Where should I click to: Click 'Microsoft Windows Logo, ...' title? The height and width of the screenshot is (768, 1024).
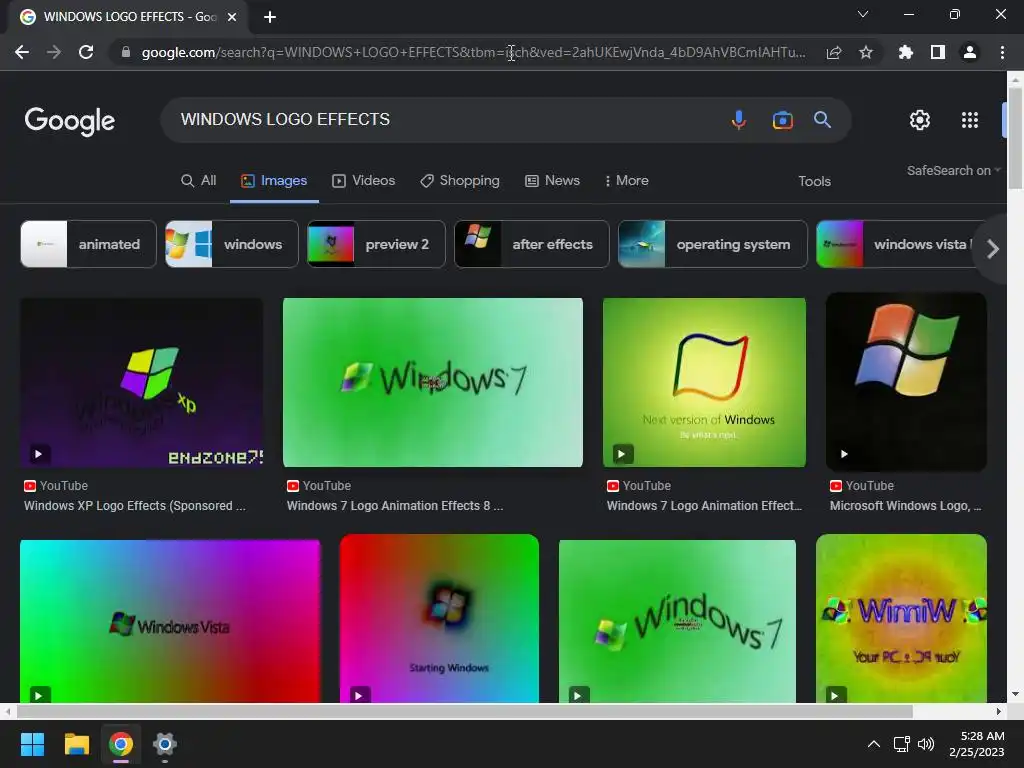[x=905, y=505]
